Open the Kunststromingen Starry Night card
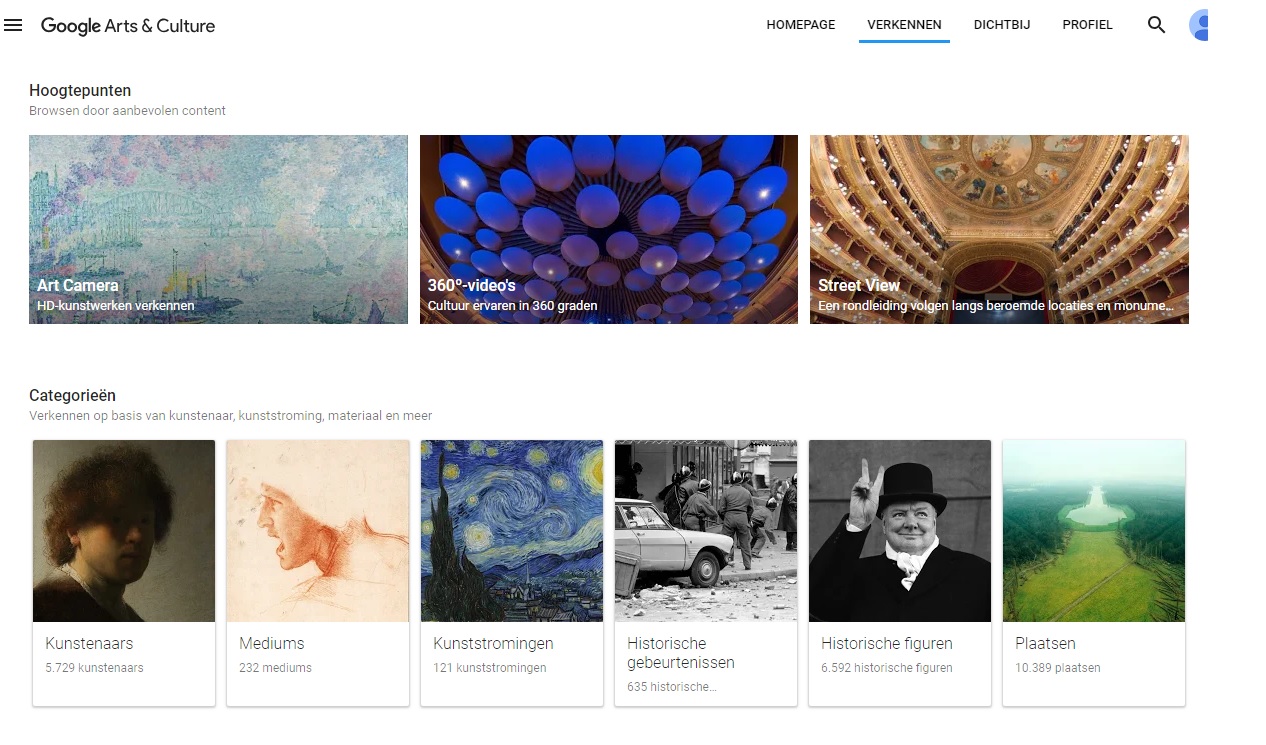Screen dimensions: 1266x745 (512, 573)
